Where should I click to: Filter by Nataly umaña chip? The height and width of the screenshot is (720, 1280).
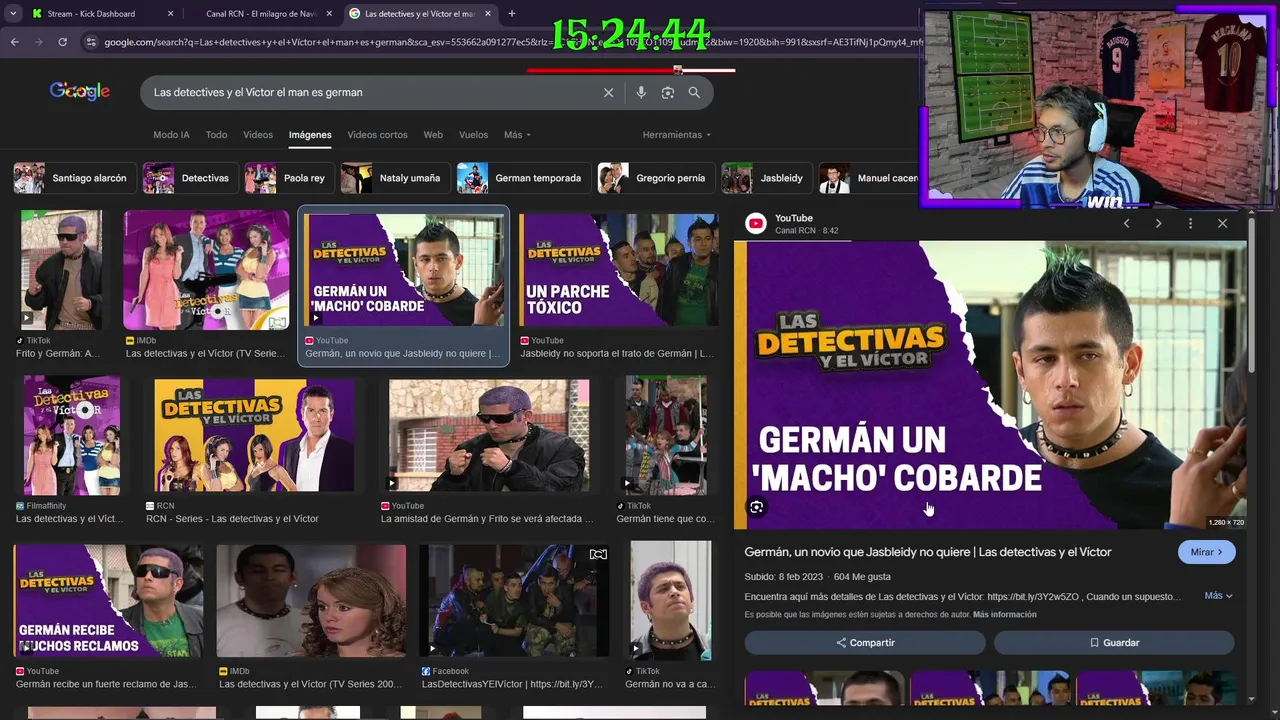click(x=394, y=178)
